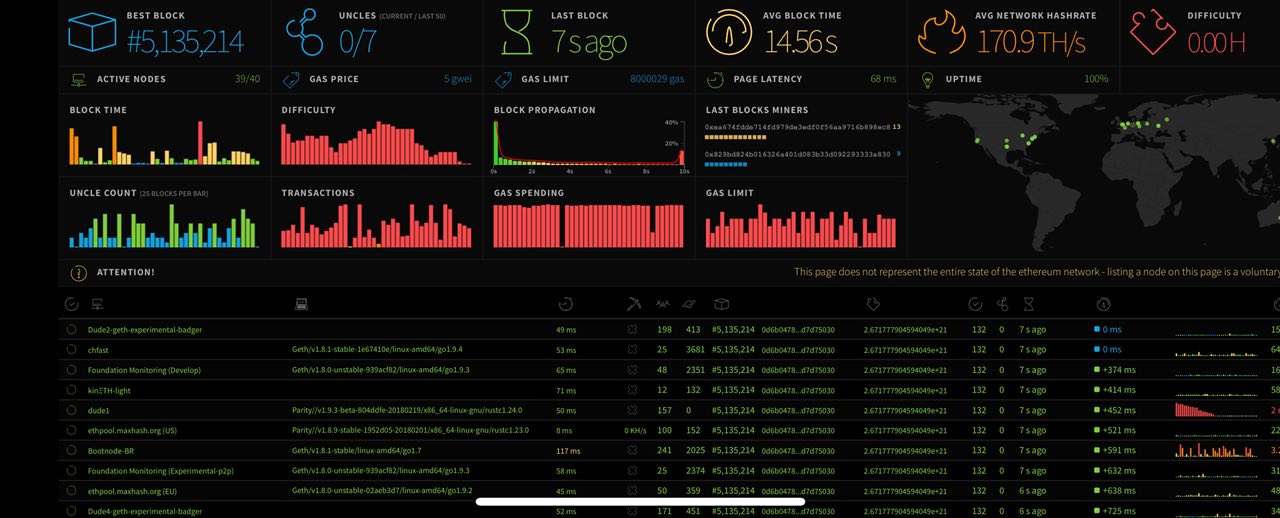
Task: Open the Best Block cube stat
Action: coord(93,33)
